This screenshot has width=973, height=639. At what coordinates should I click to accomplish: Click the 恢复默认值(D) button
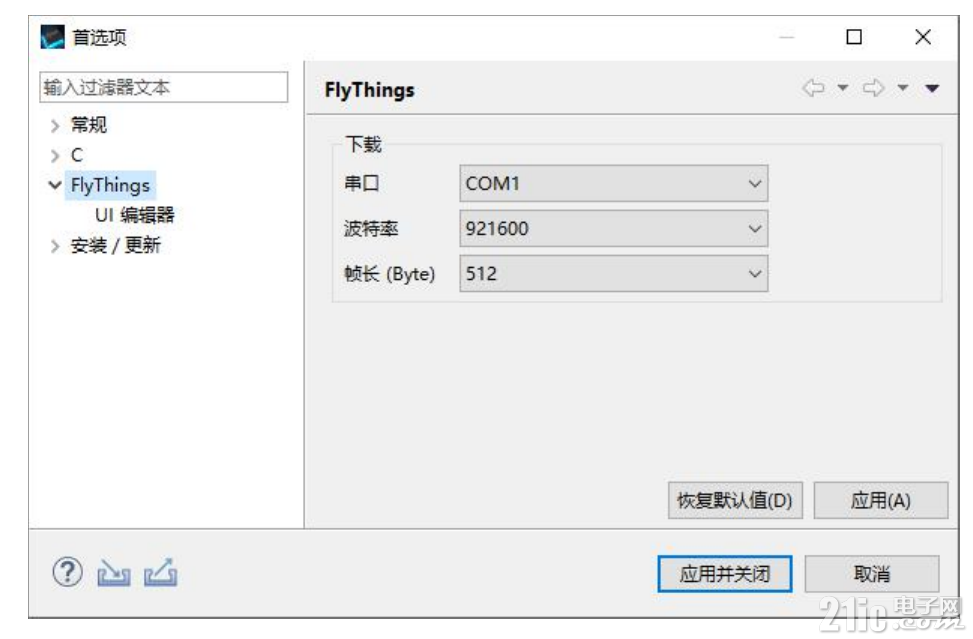(x=735, y=500)
